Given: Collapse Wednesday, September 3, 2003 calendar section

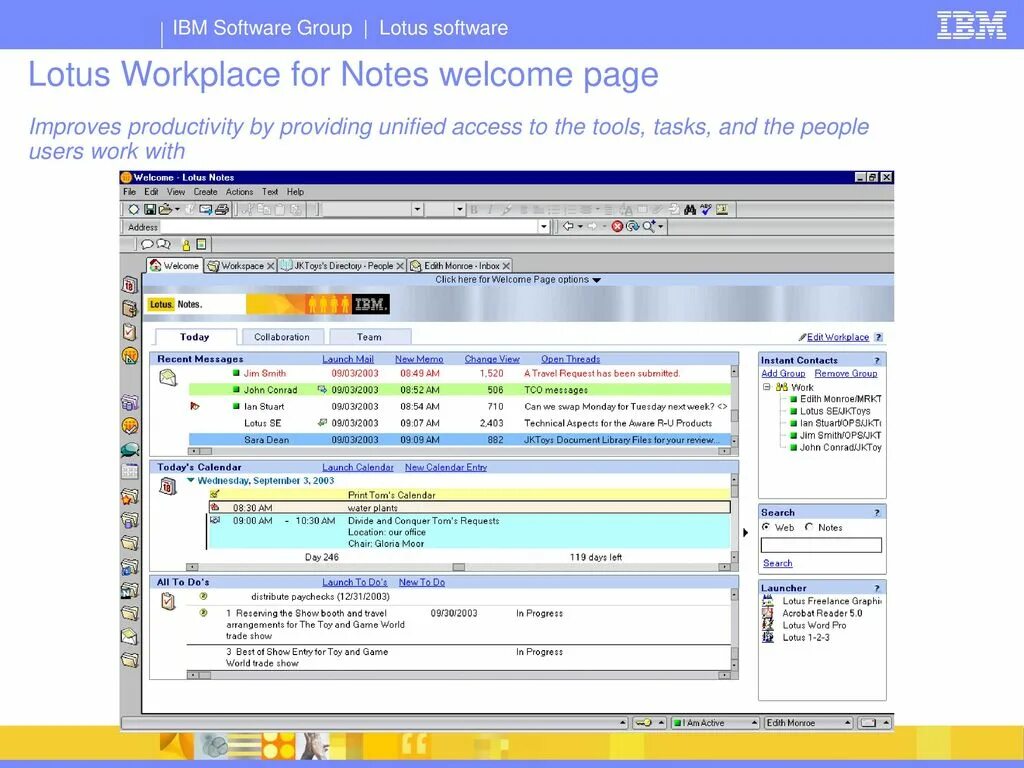Looking at the screenshot, I should click(x=191, y=480).
